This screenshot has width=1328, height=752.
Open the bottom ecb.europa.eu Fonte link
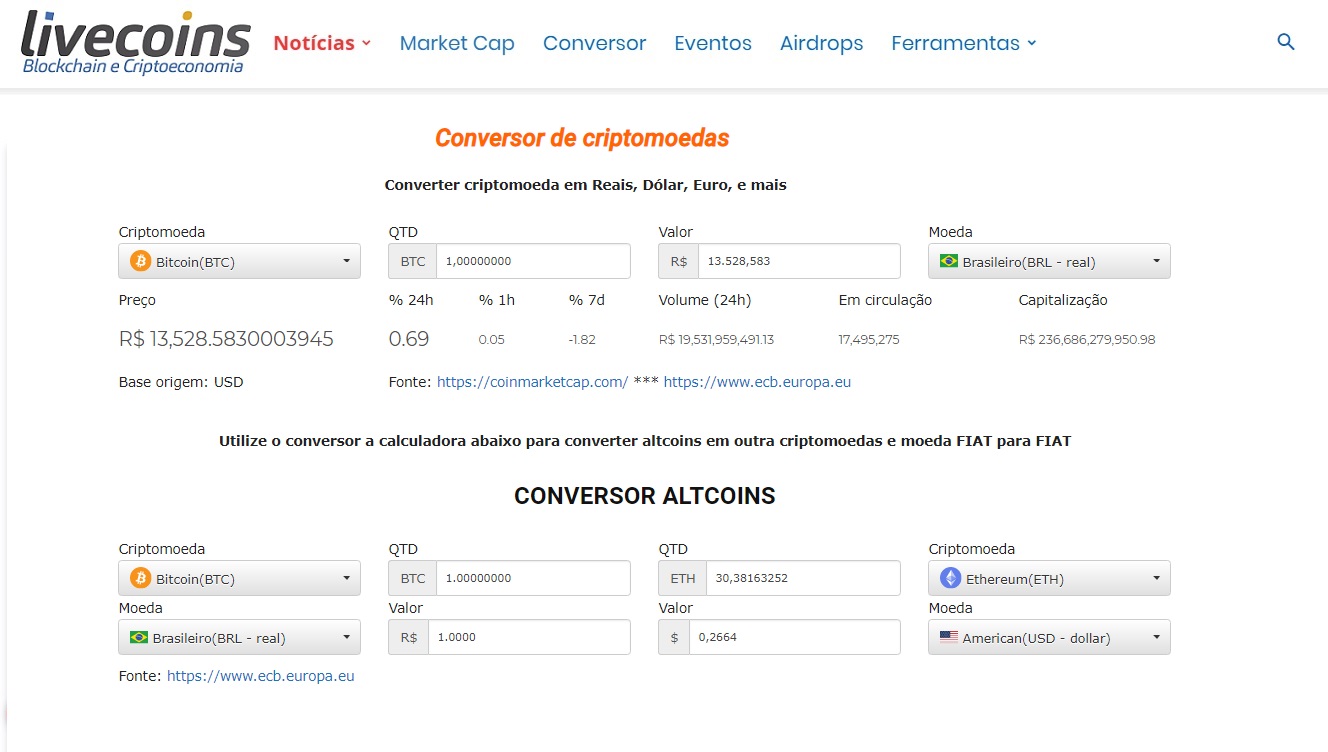(260, 676)
